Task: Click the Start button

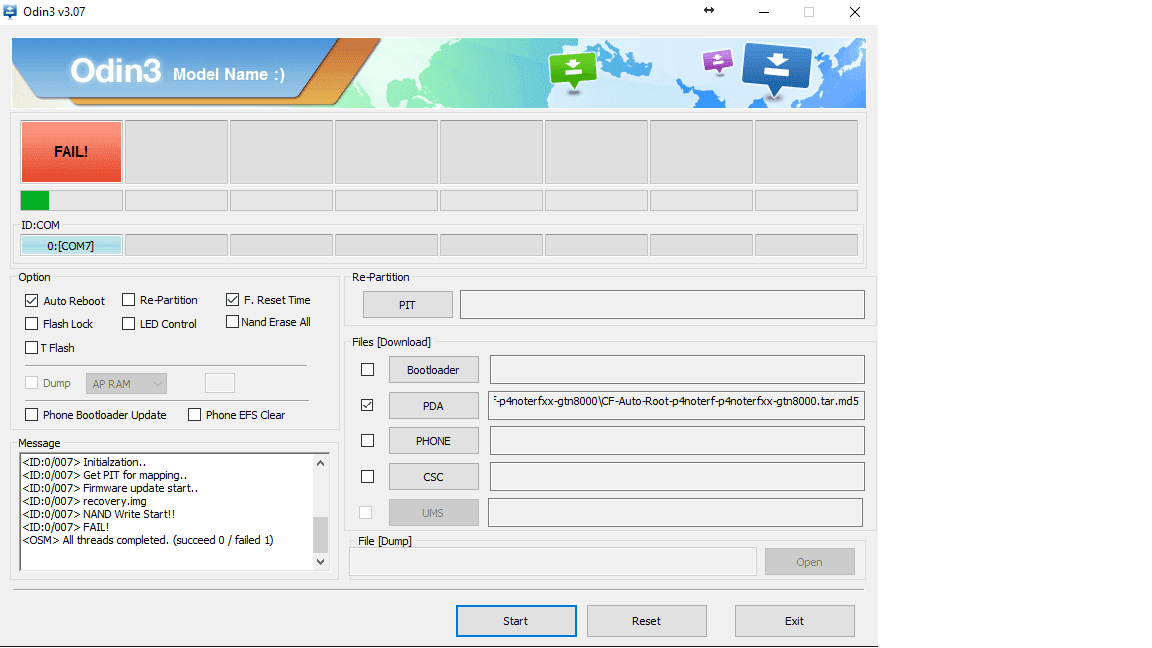Action: click(516, 621)
